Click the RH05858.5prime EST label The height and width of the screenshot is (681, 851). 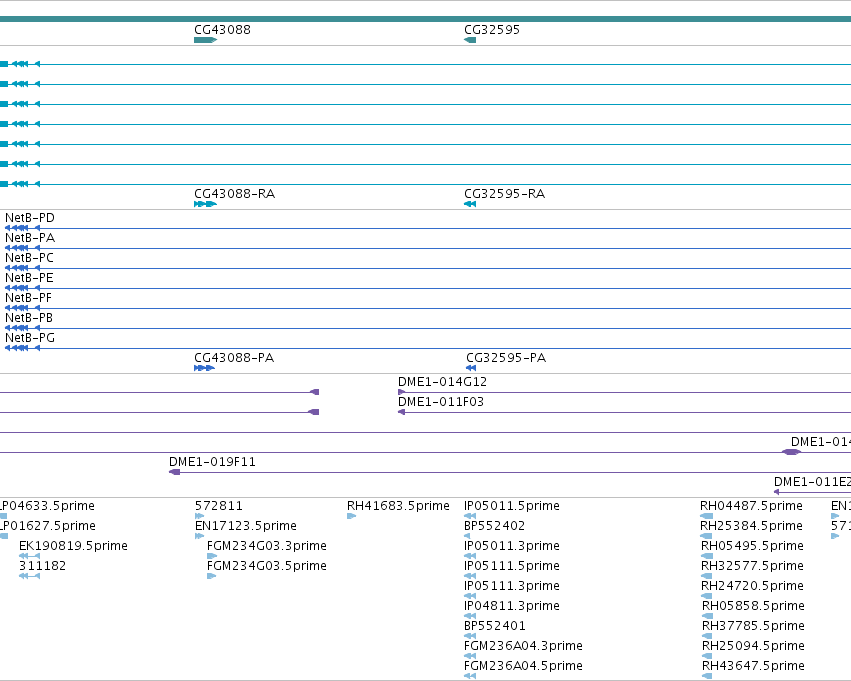pos(753,606)
